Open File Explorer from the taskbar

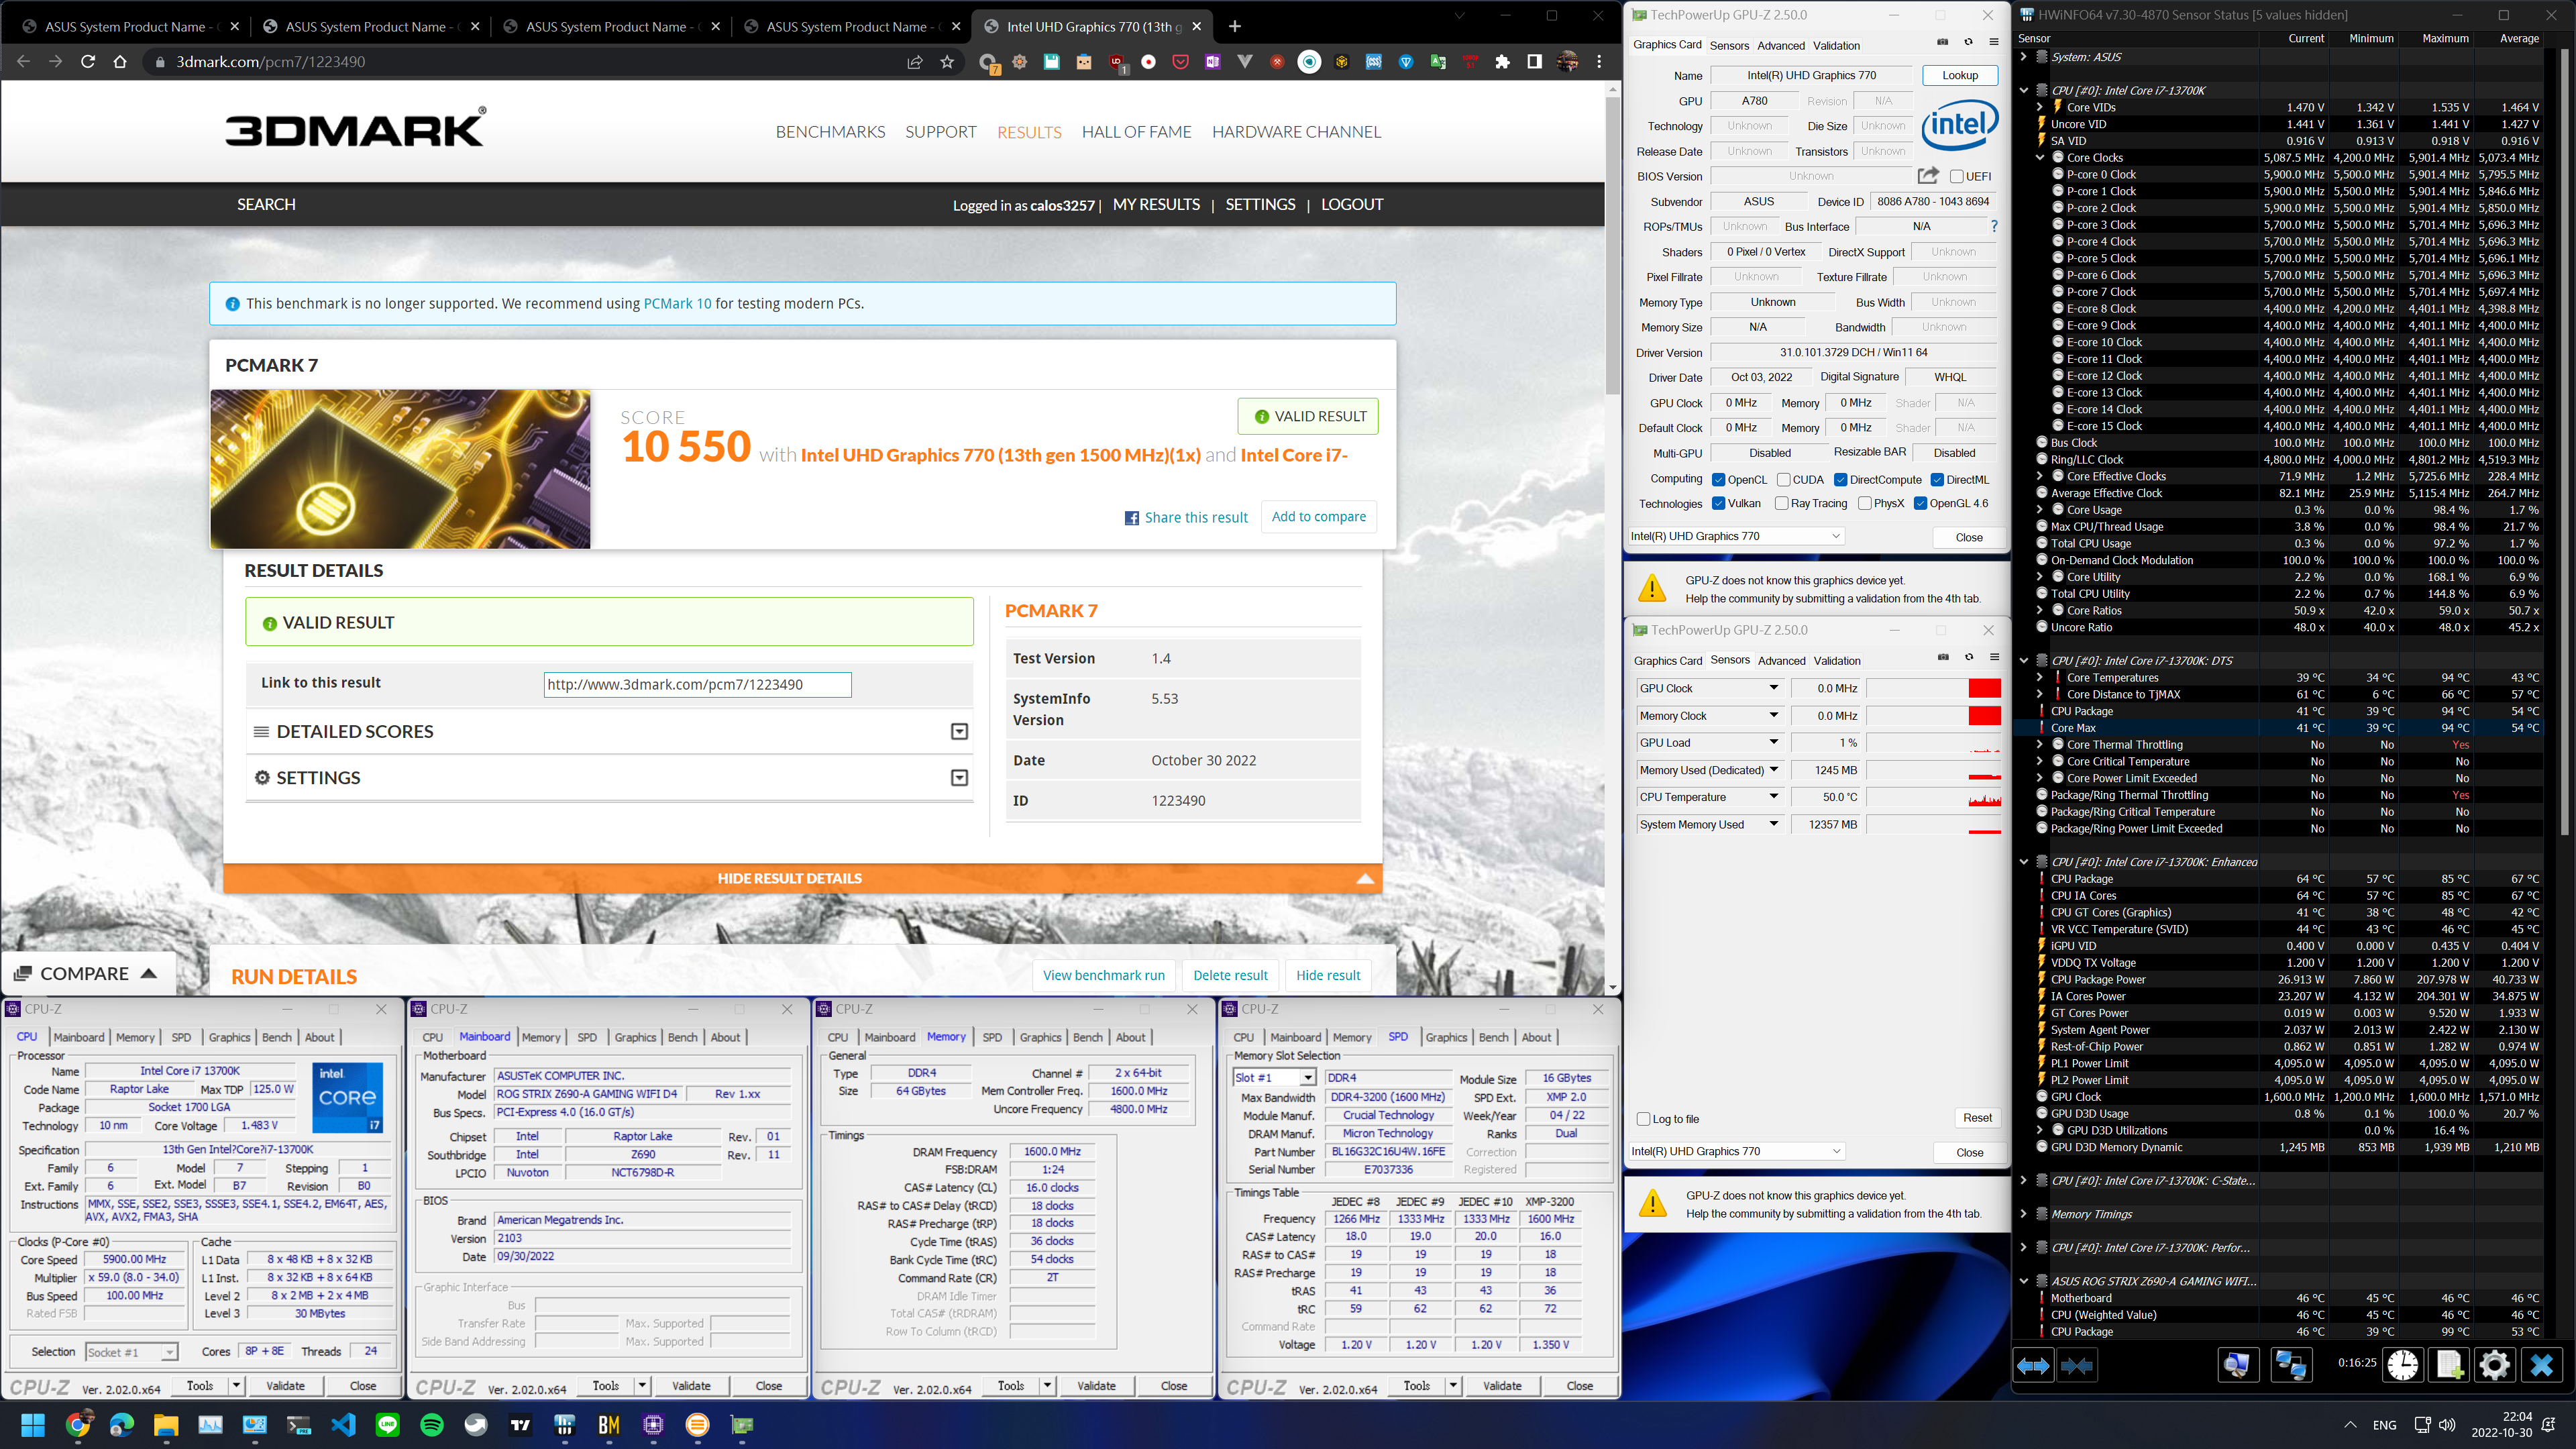pyautogui.click(x=166, y=1425)
